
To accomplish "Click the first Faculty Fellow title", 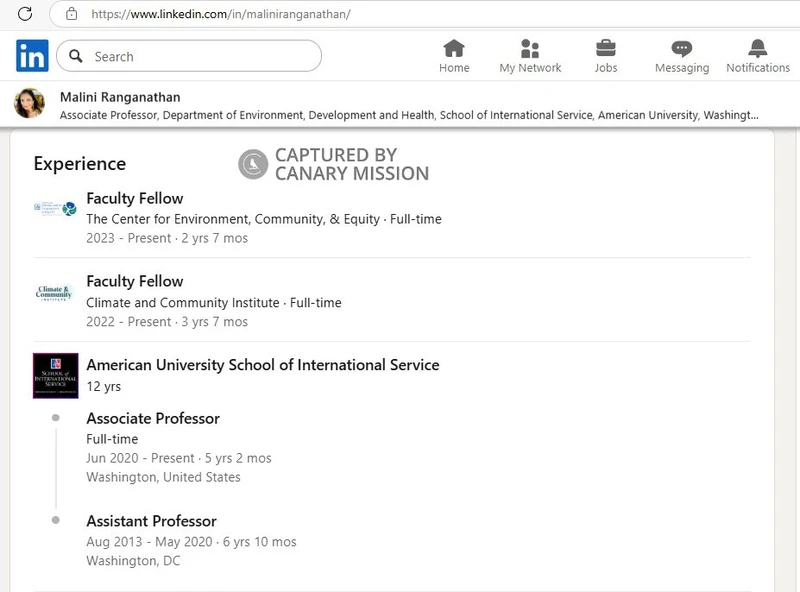I will (135, 198).
